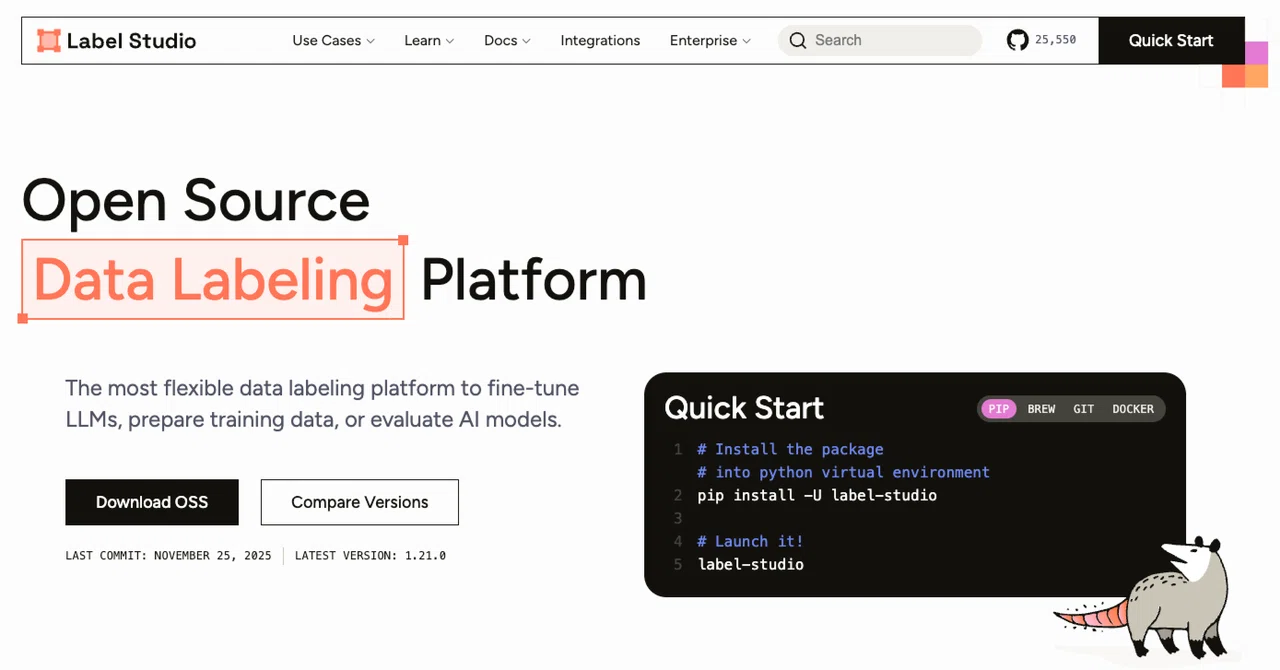
Task: Click the GitHub star count 25,550
Action: [1055, 40]
